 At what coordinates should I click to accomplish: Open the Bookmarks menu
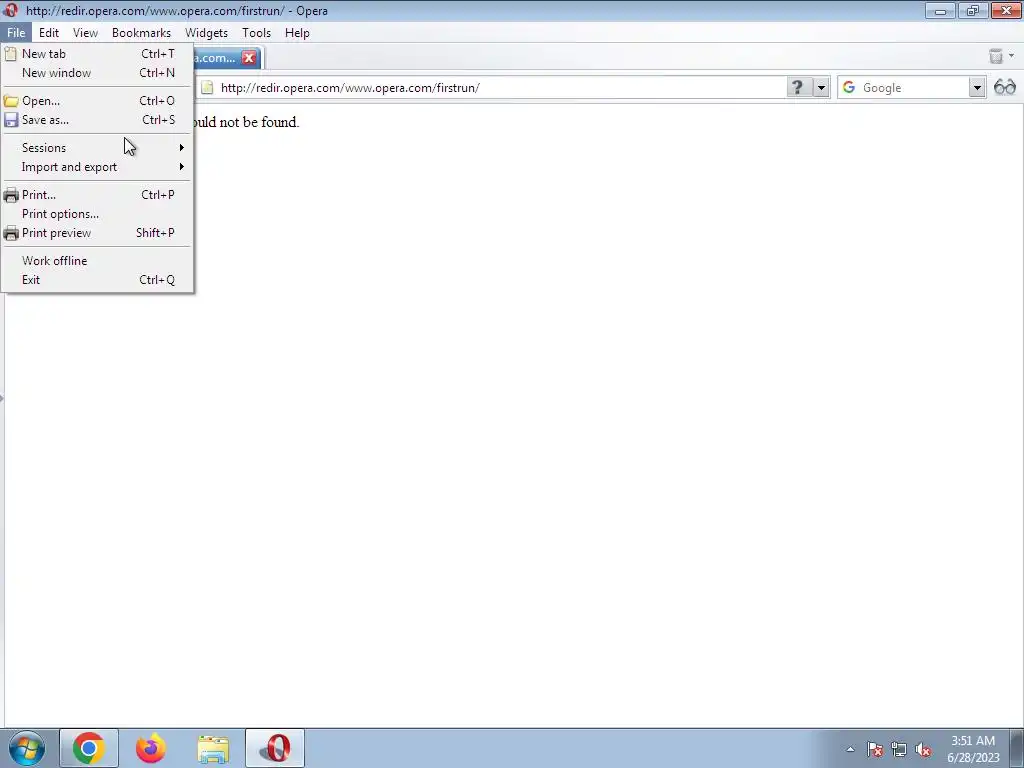(x=141, y=33)
